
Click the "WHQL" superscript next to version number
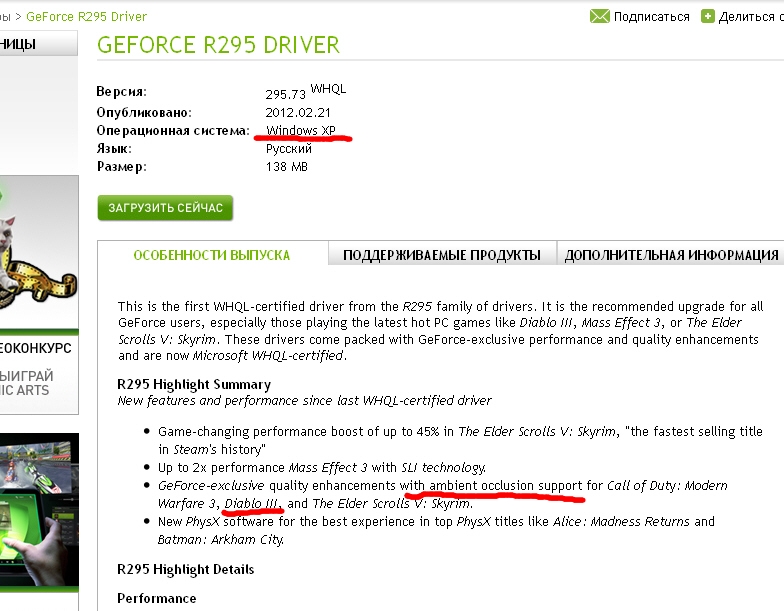(x=328, y=89)
